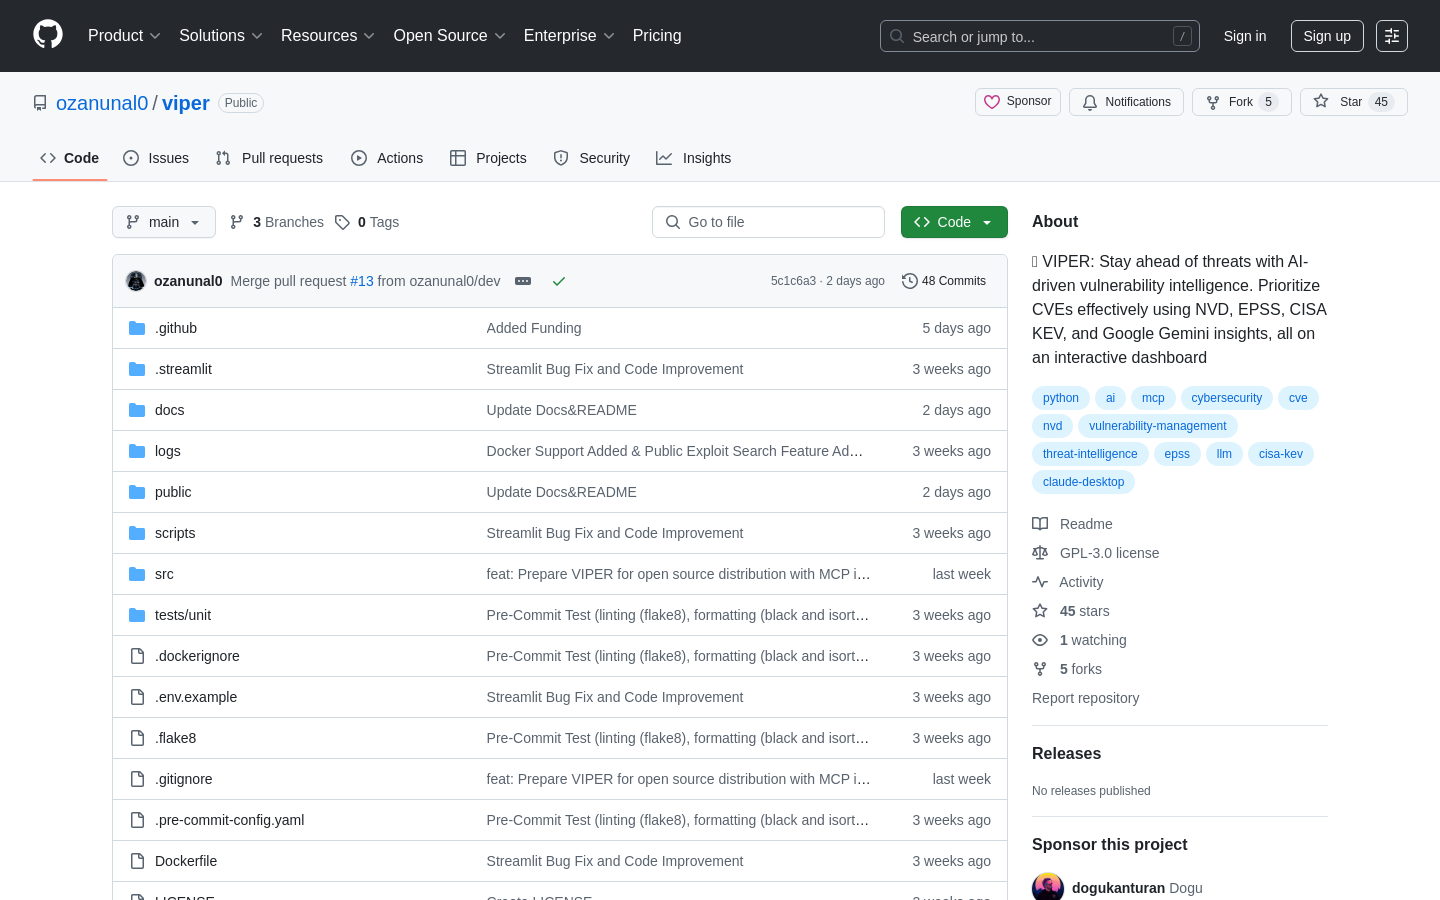The width and height of the screenshot is (1440, 900).
Task: Expand the Resources menu
Action: [x=328, y=36]
